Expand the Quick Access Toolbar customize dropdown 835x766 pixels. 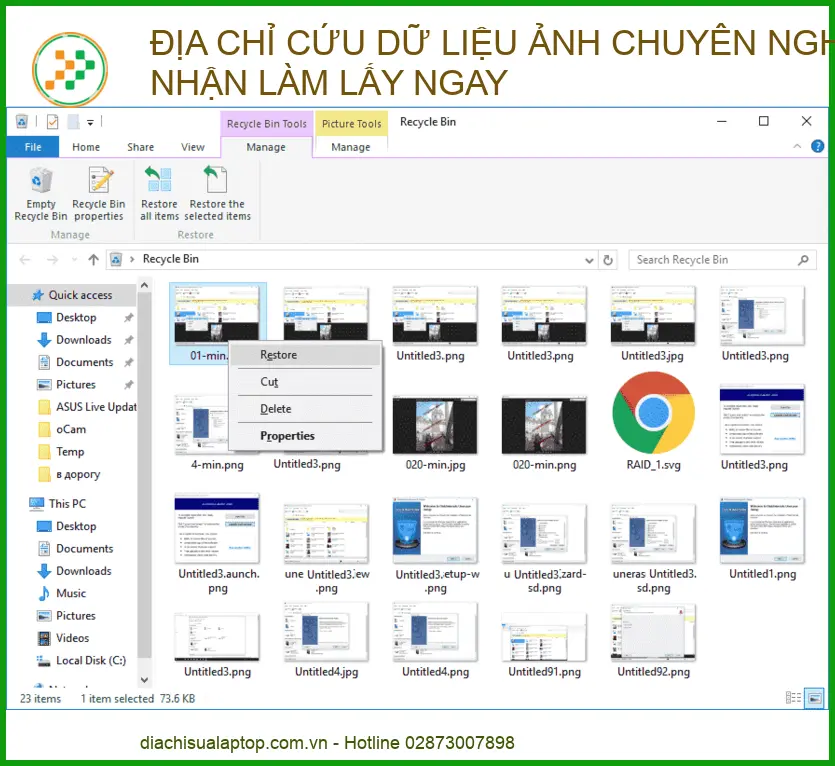tap(91, 123)
